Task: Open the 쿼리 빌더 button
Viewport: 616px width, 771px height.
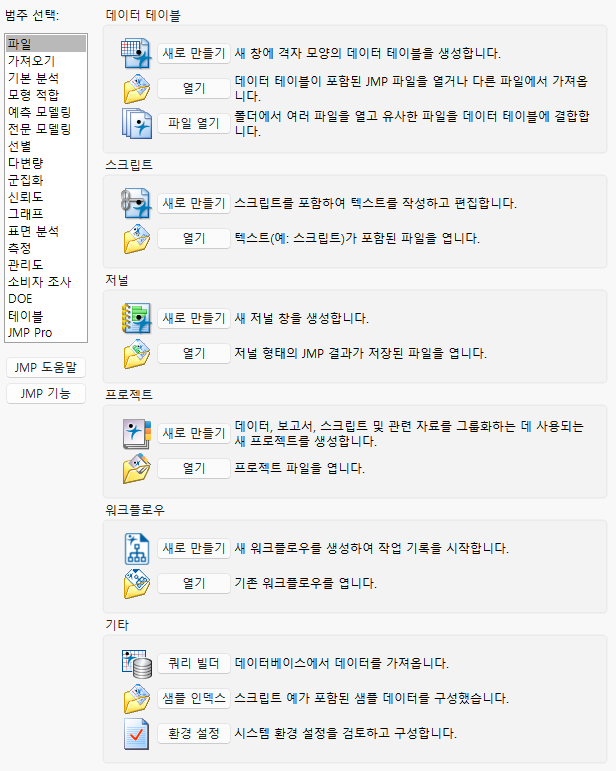Action: tap(194, 663)
